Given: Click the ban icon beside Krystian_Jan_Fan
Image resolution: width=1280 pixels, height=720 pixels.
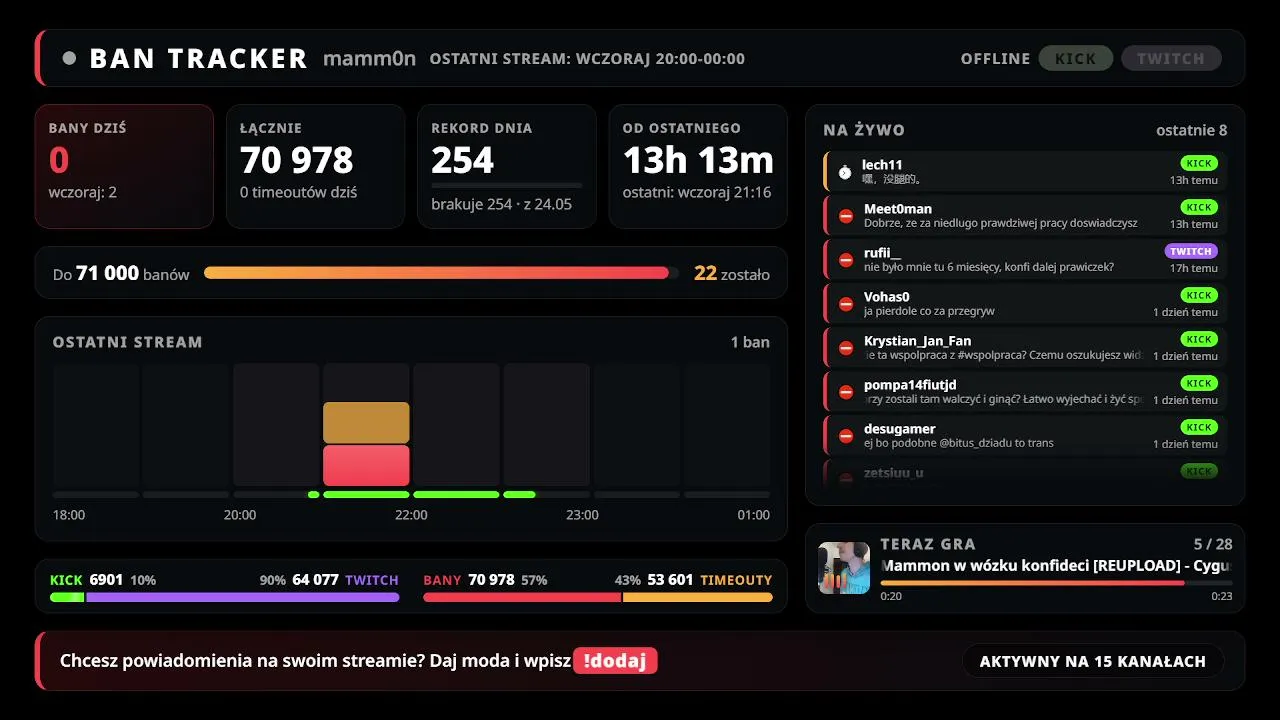Looking at the screenshot, I should (x=846, y=348).
